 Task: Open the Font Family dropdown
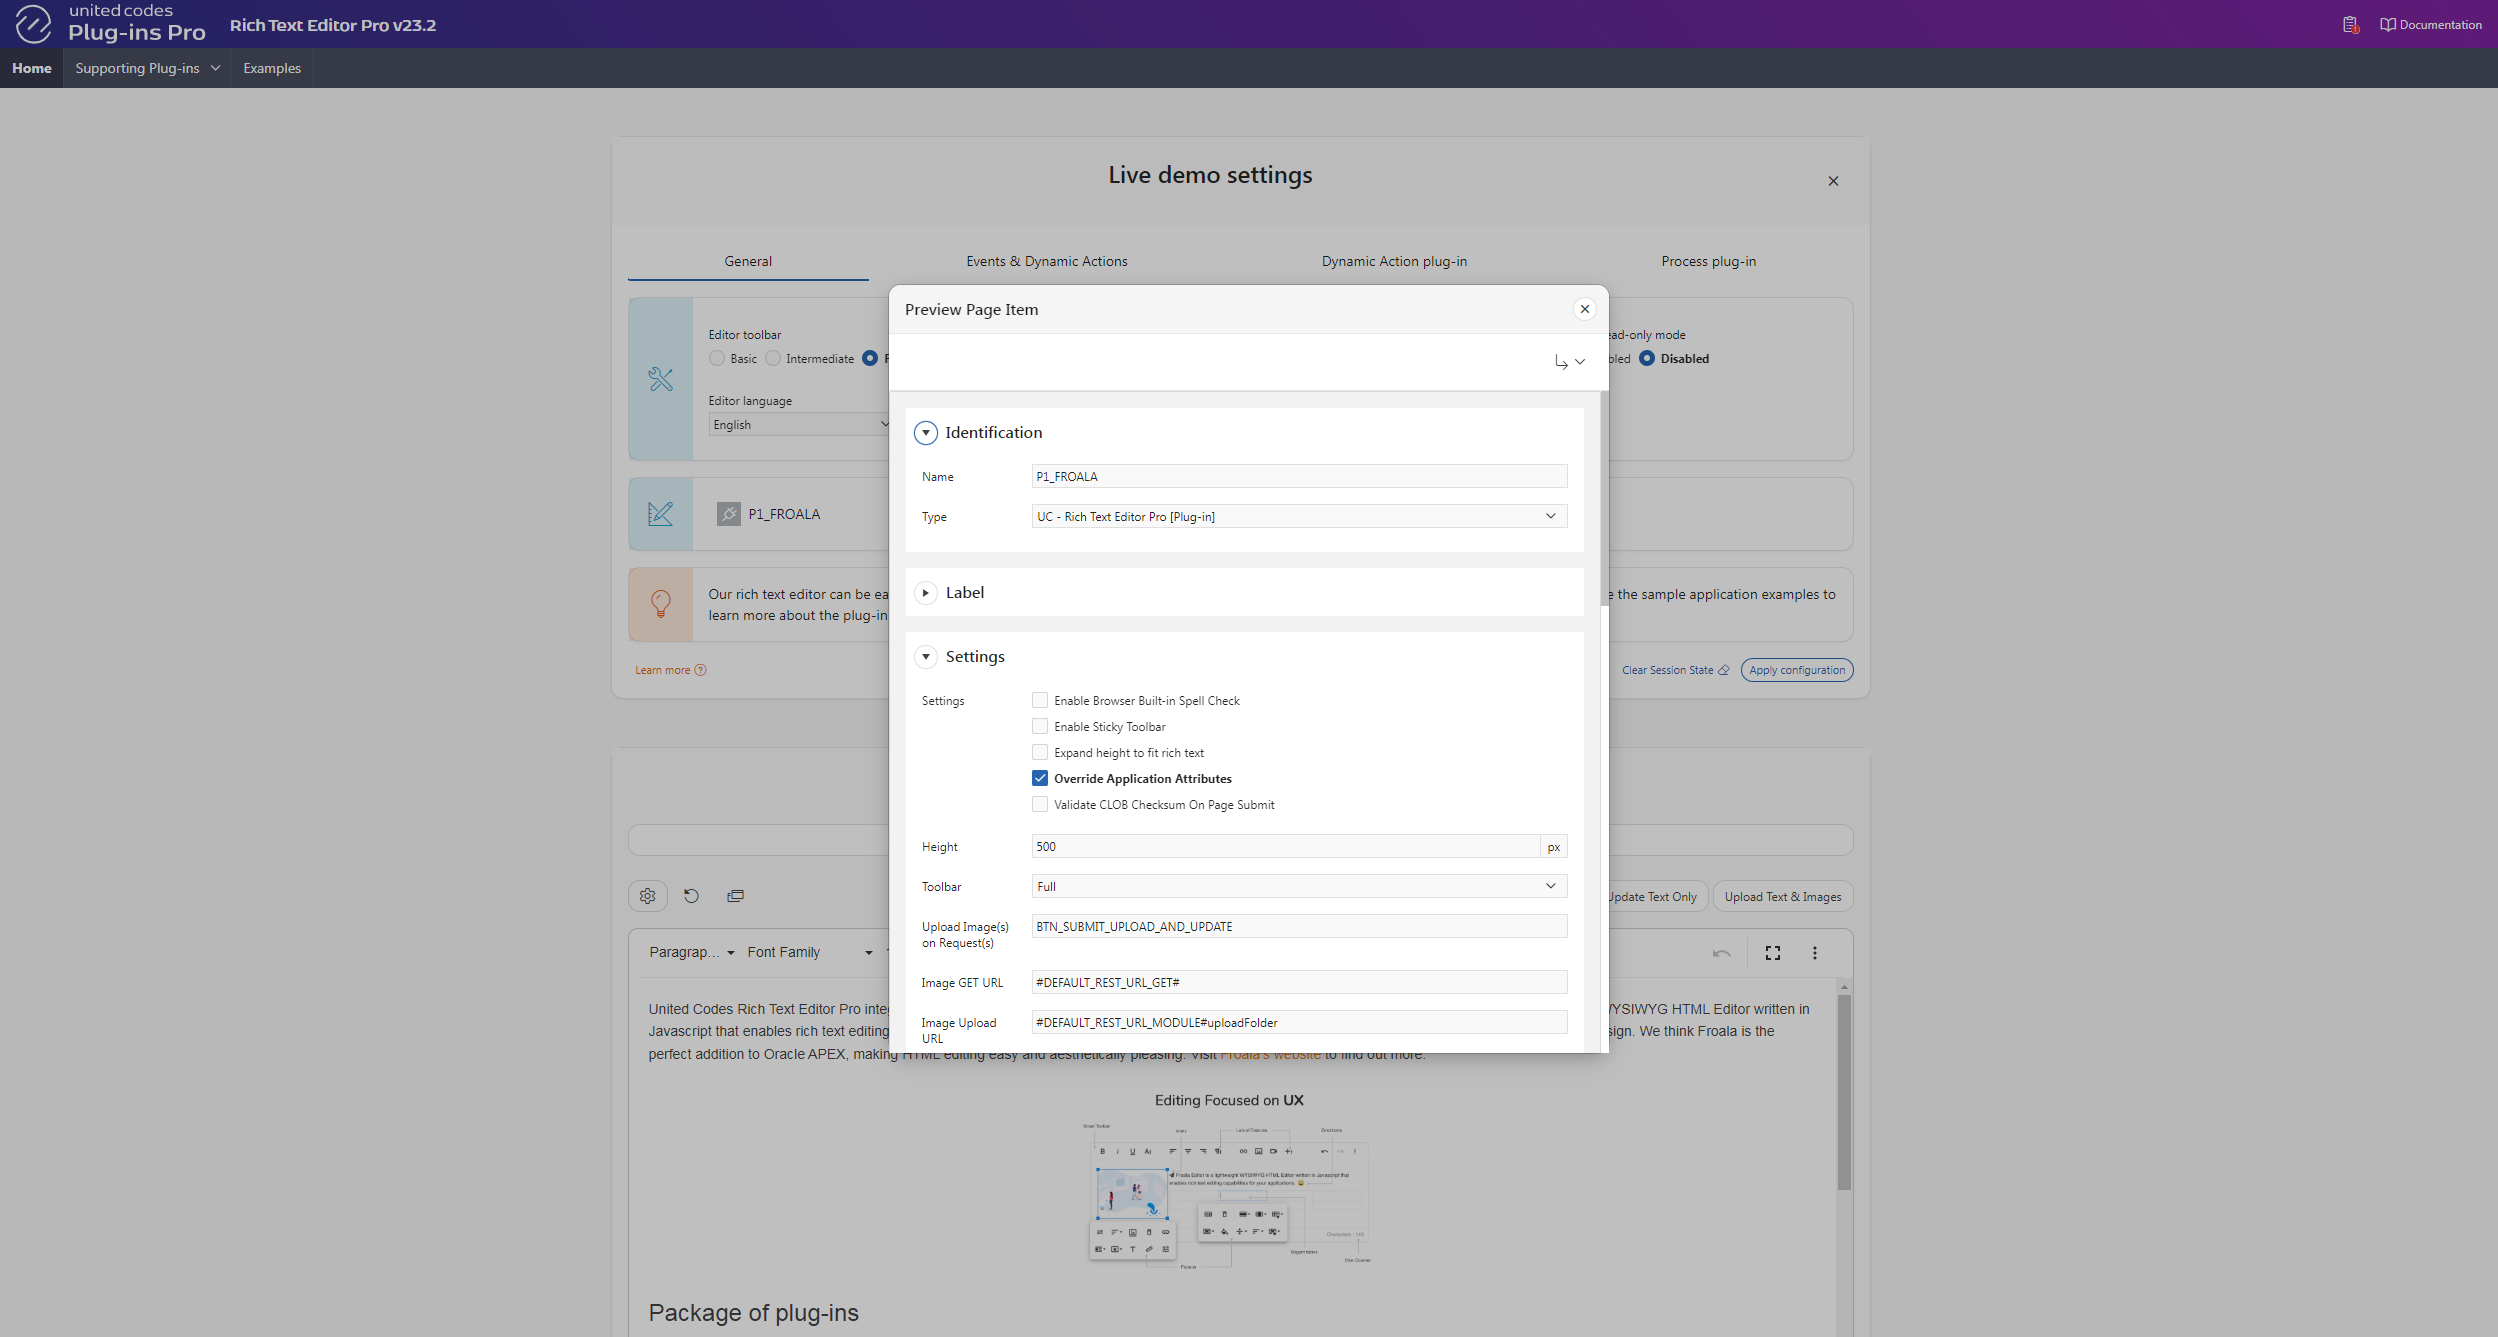tap(810, 952)
